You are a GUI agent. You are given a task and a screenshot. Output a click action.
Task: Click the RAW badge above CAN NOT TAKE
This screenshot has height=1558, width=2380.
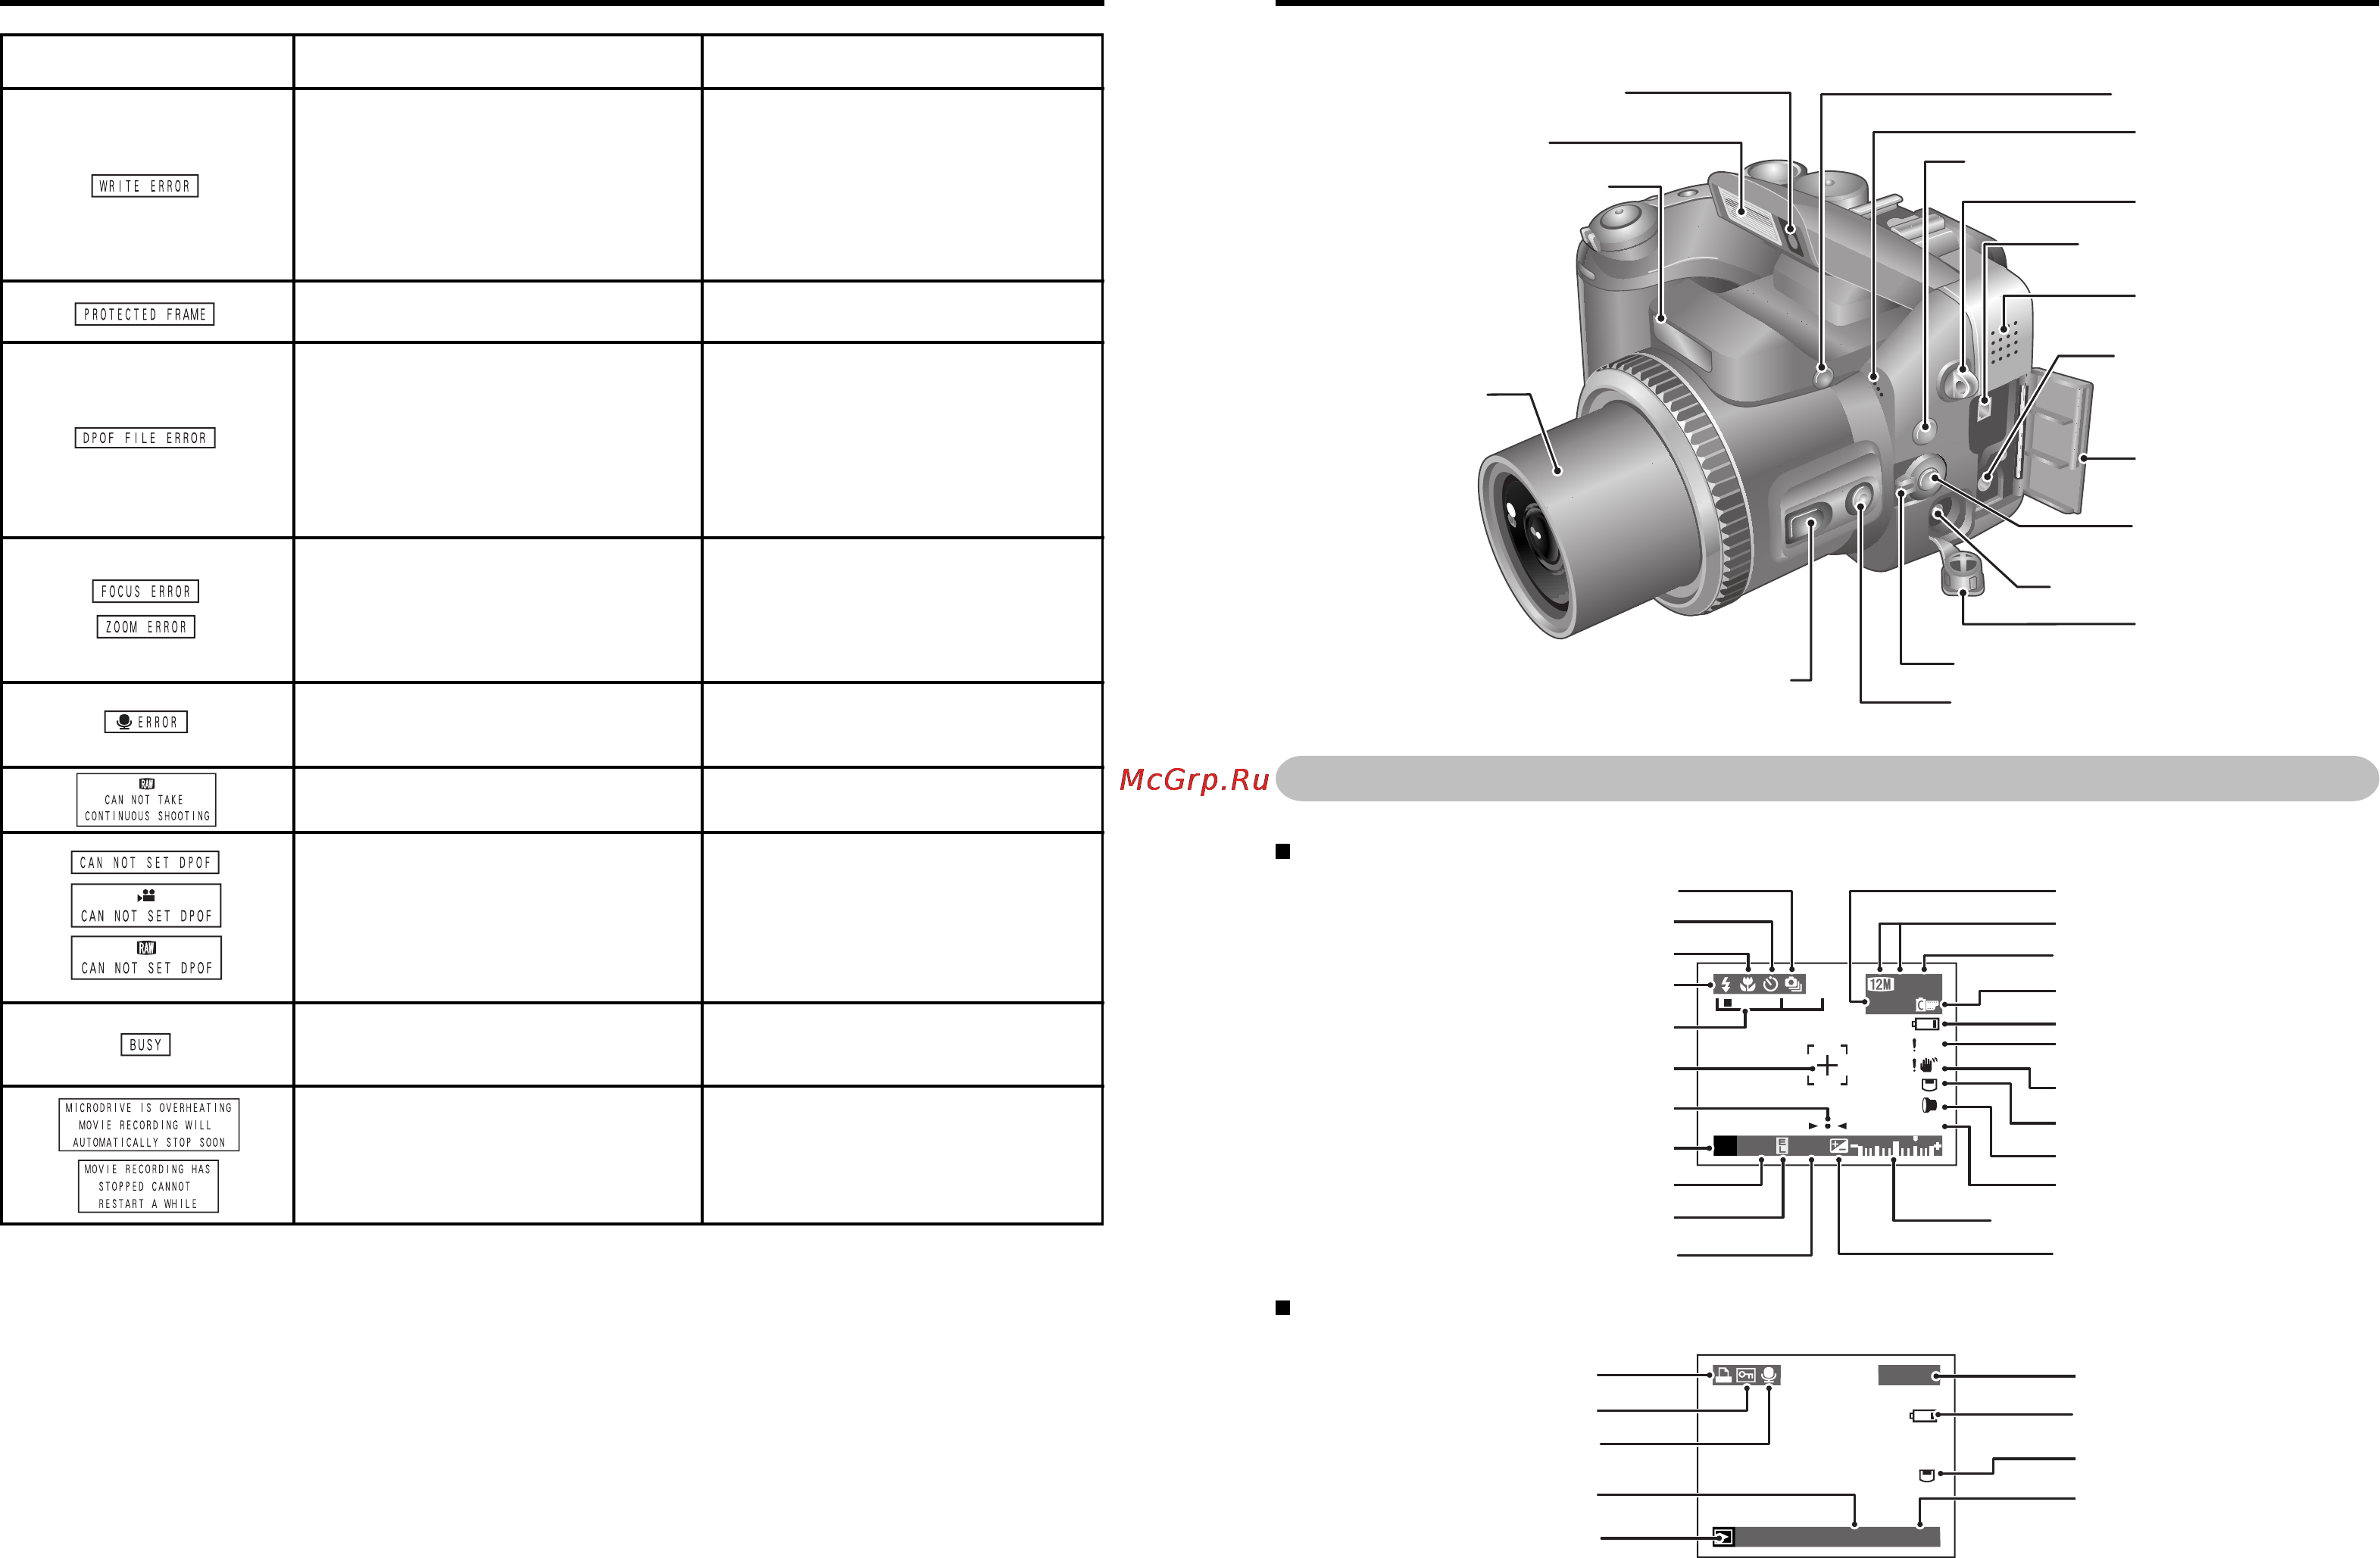147,784
